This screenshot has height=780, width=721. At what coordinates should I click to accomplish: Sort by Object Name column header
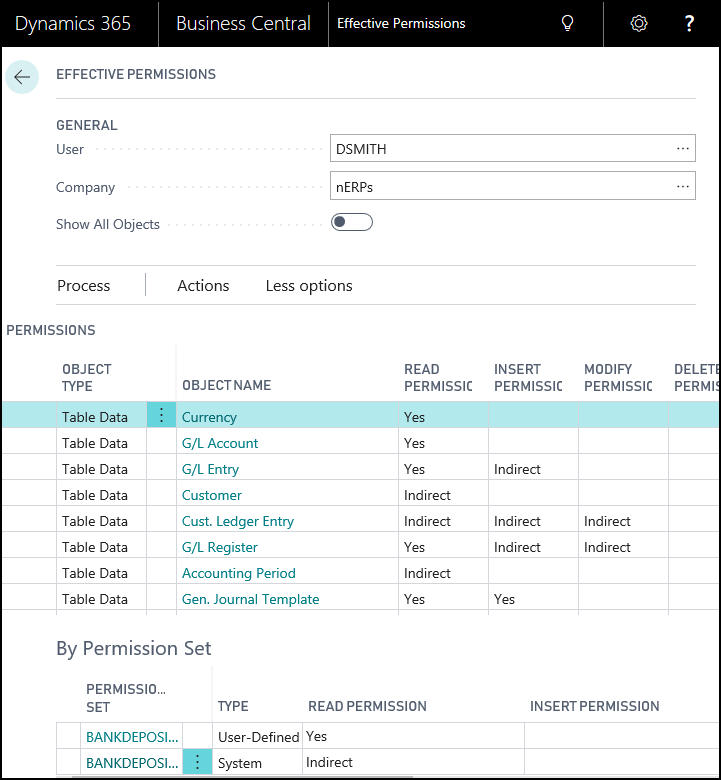(x=226, y=385)
